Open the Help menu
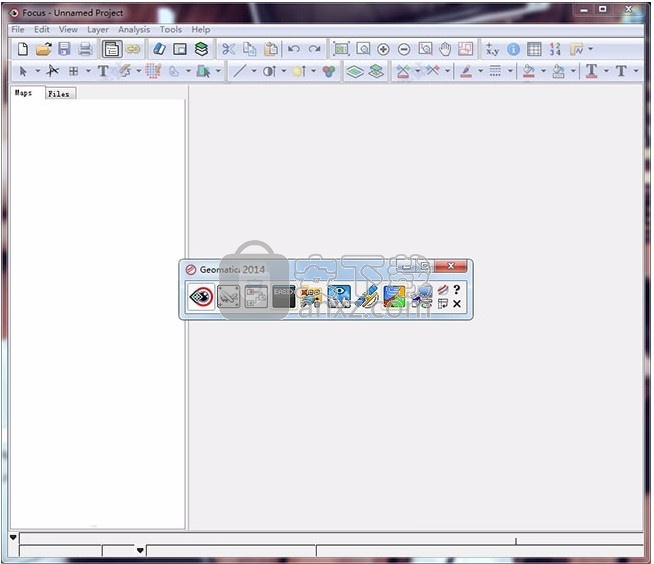 pyautogui.click(x=201, y=30)
